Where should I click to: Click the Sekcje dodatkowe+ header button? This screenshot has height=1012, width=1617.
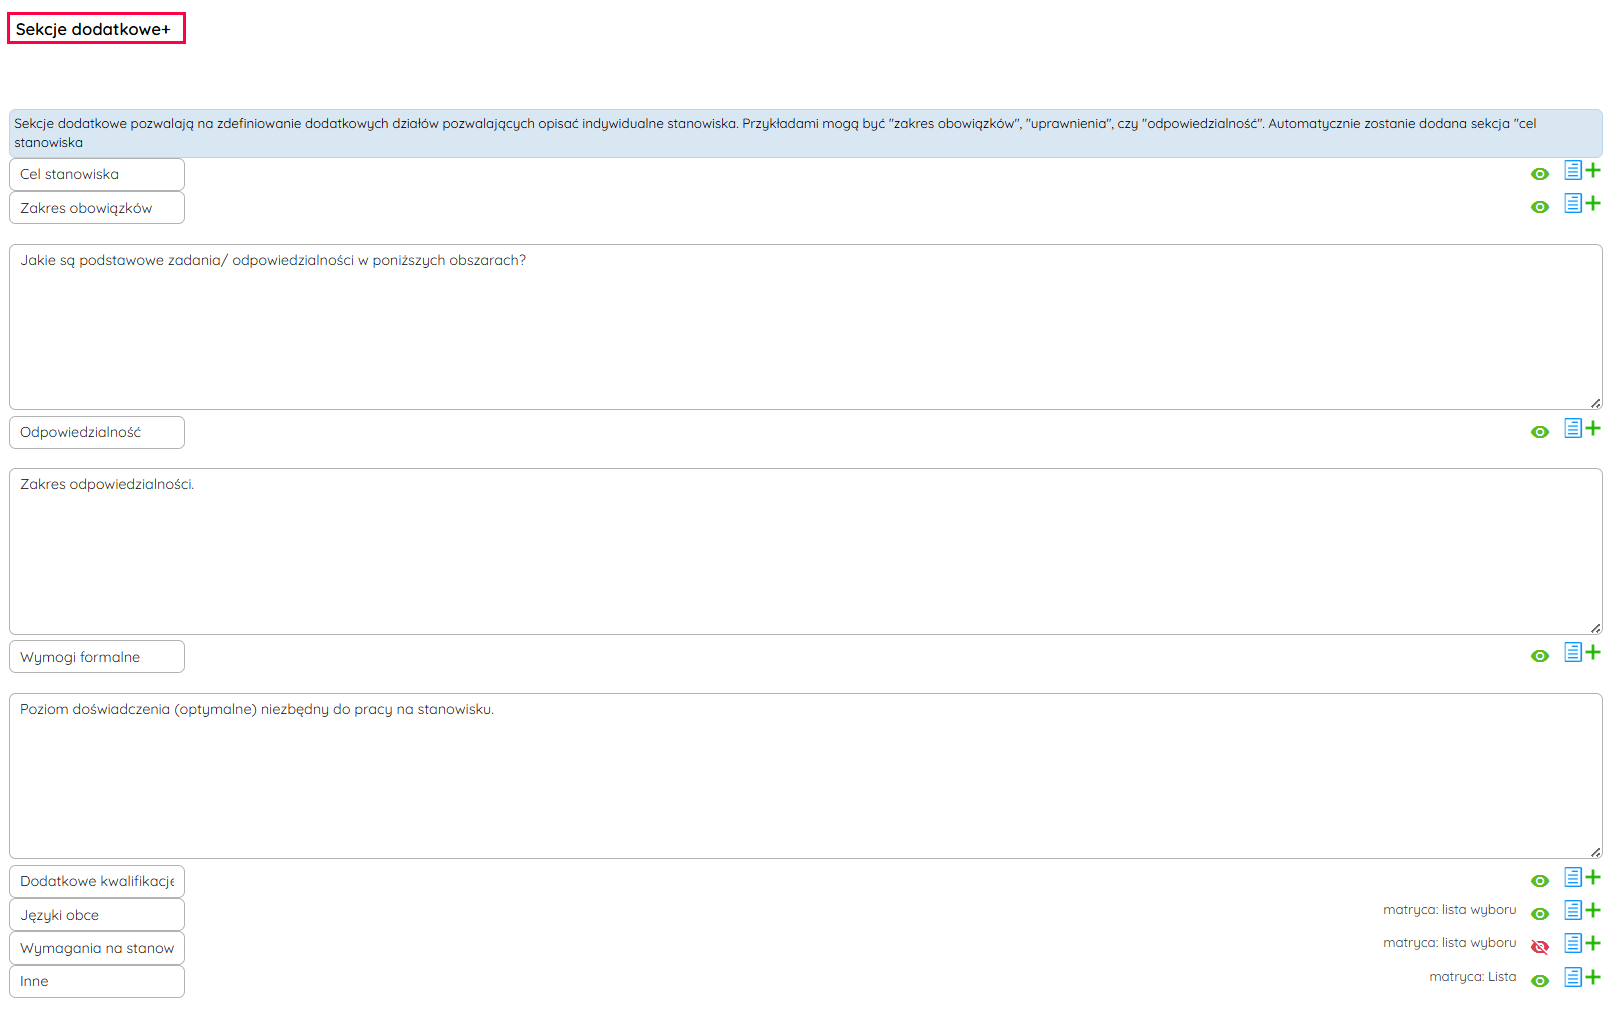pyautogui.click(x=96, y=29)
